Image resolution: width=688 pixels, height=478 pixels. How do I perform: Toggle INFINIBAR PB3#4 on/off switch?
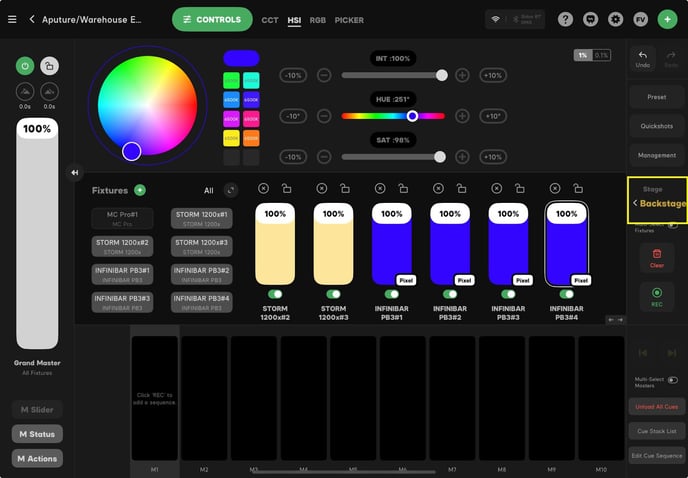click(x=567, y=294)
